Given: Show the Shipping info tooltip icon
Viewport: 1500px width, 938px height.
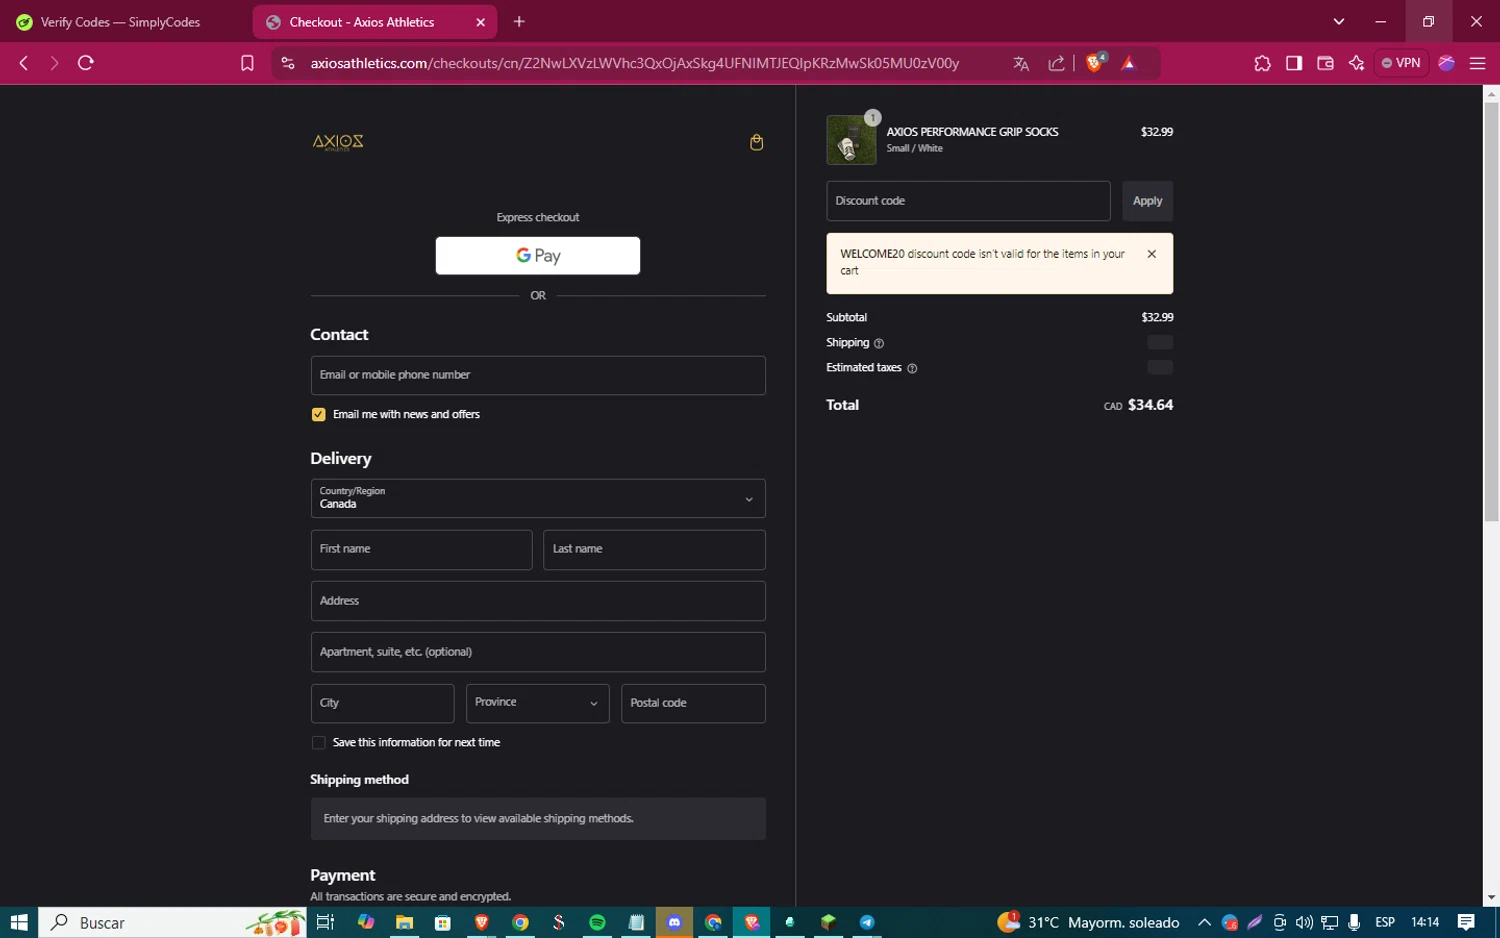Looking at the screenshot, I should click(879, 343).
